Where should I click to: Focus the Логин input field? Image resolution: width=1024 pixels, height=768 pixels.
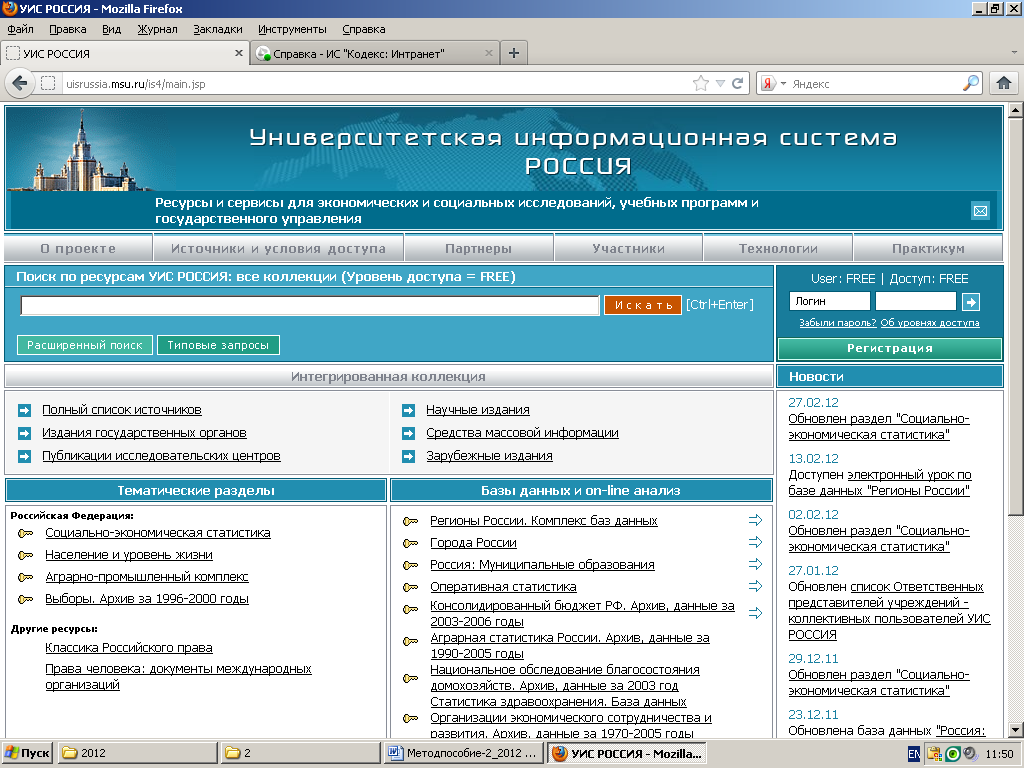coord(829,301)
